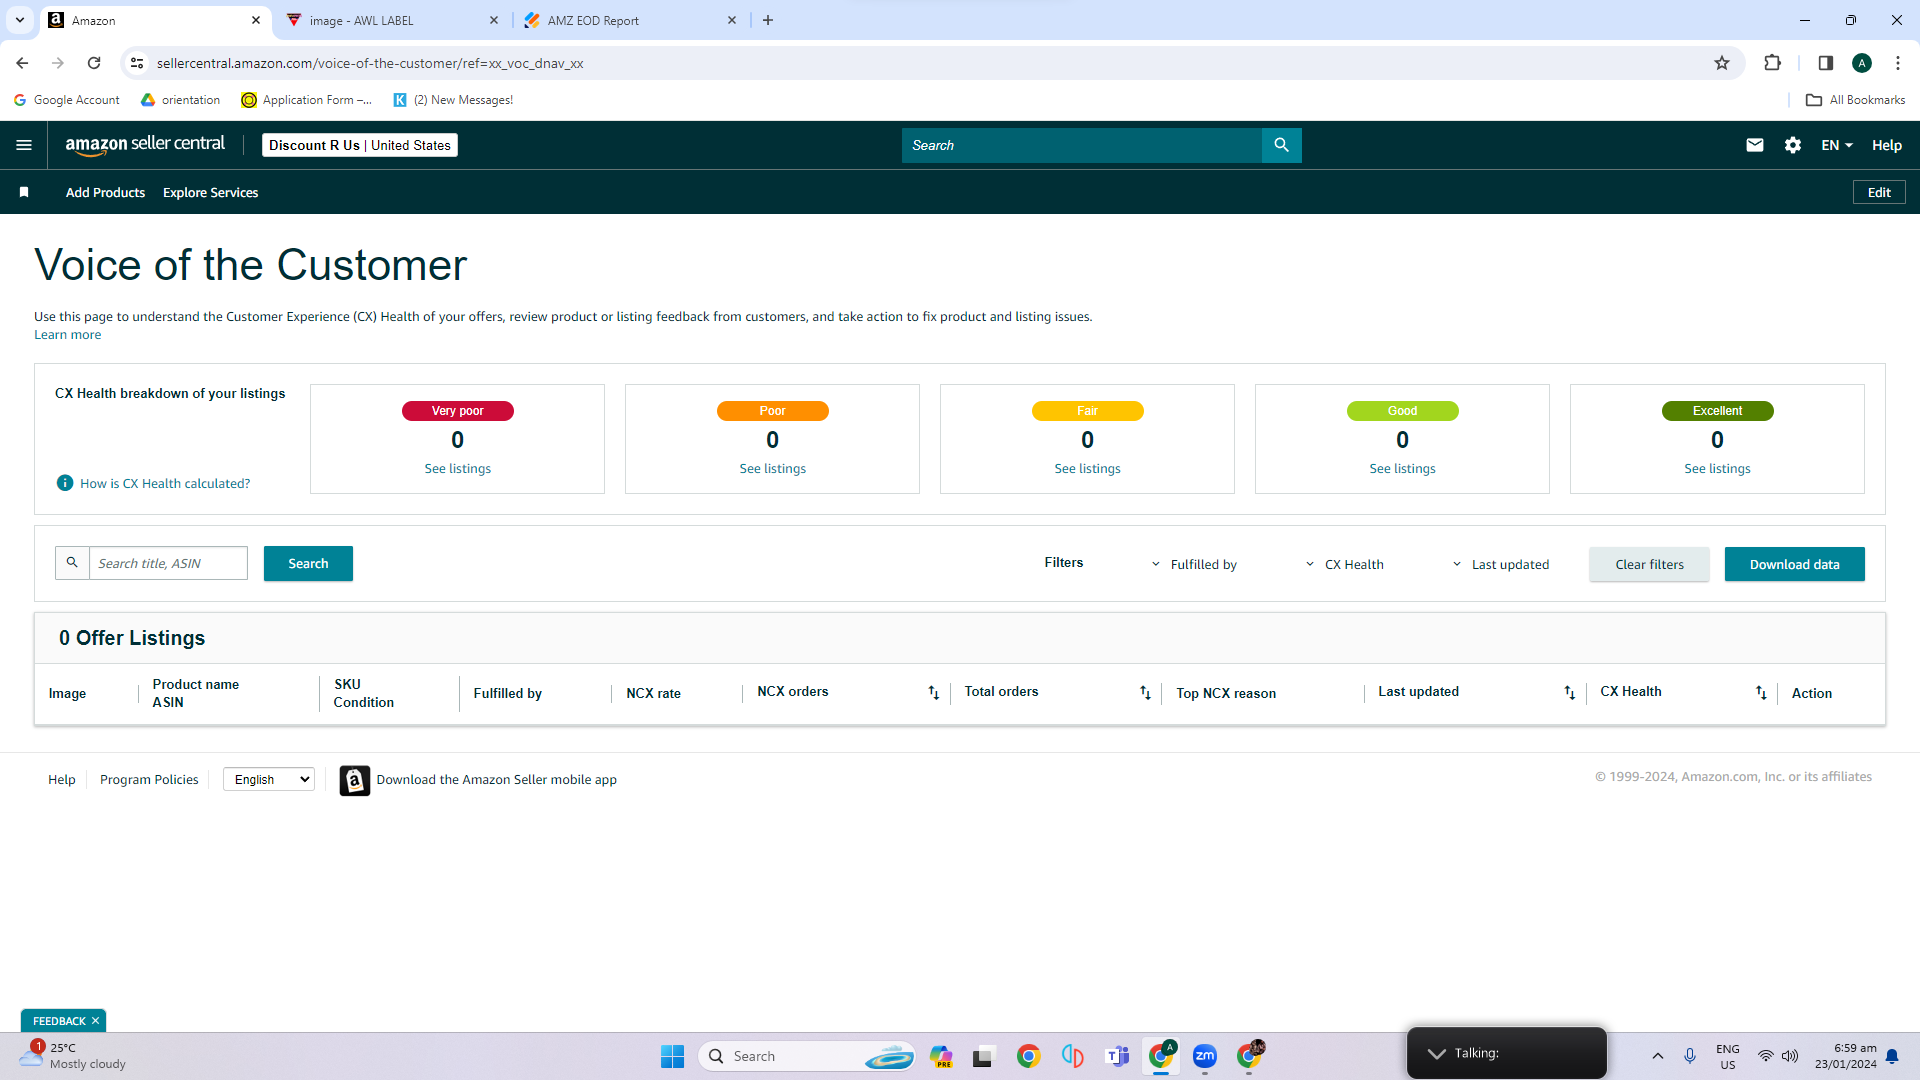
Task: See listings under Fair
Action: [x=1087, y=469]
